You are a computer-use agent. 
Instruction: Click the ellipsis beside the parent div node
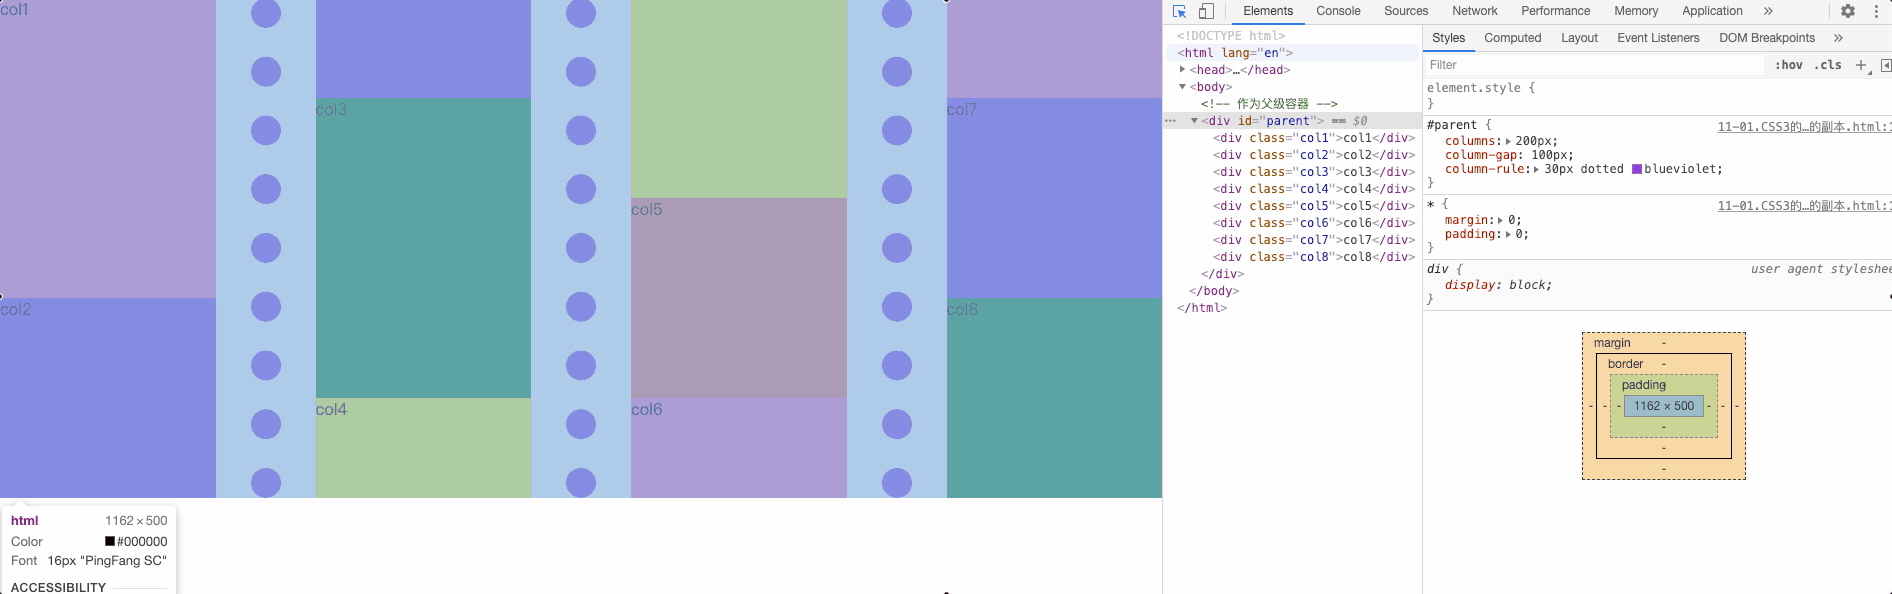tap(1170, 121)
